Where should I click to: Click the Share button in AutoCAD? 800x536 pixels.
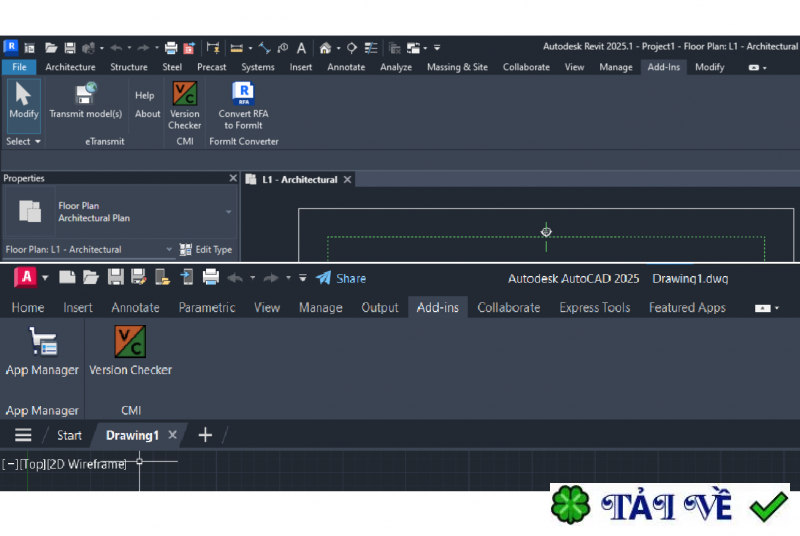(x=341, y=278)
